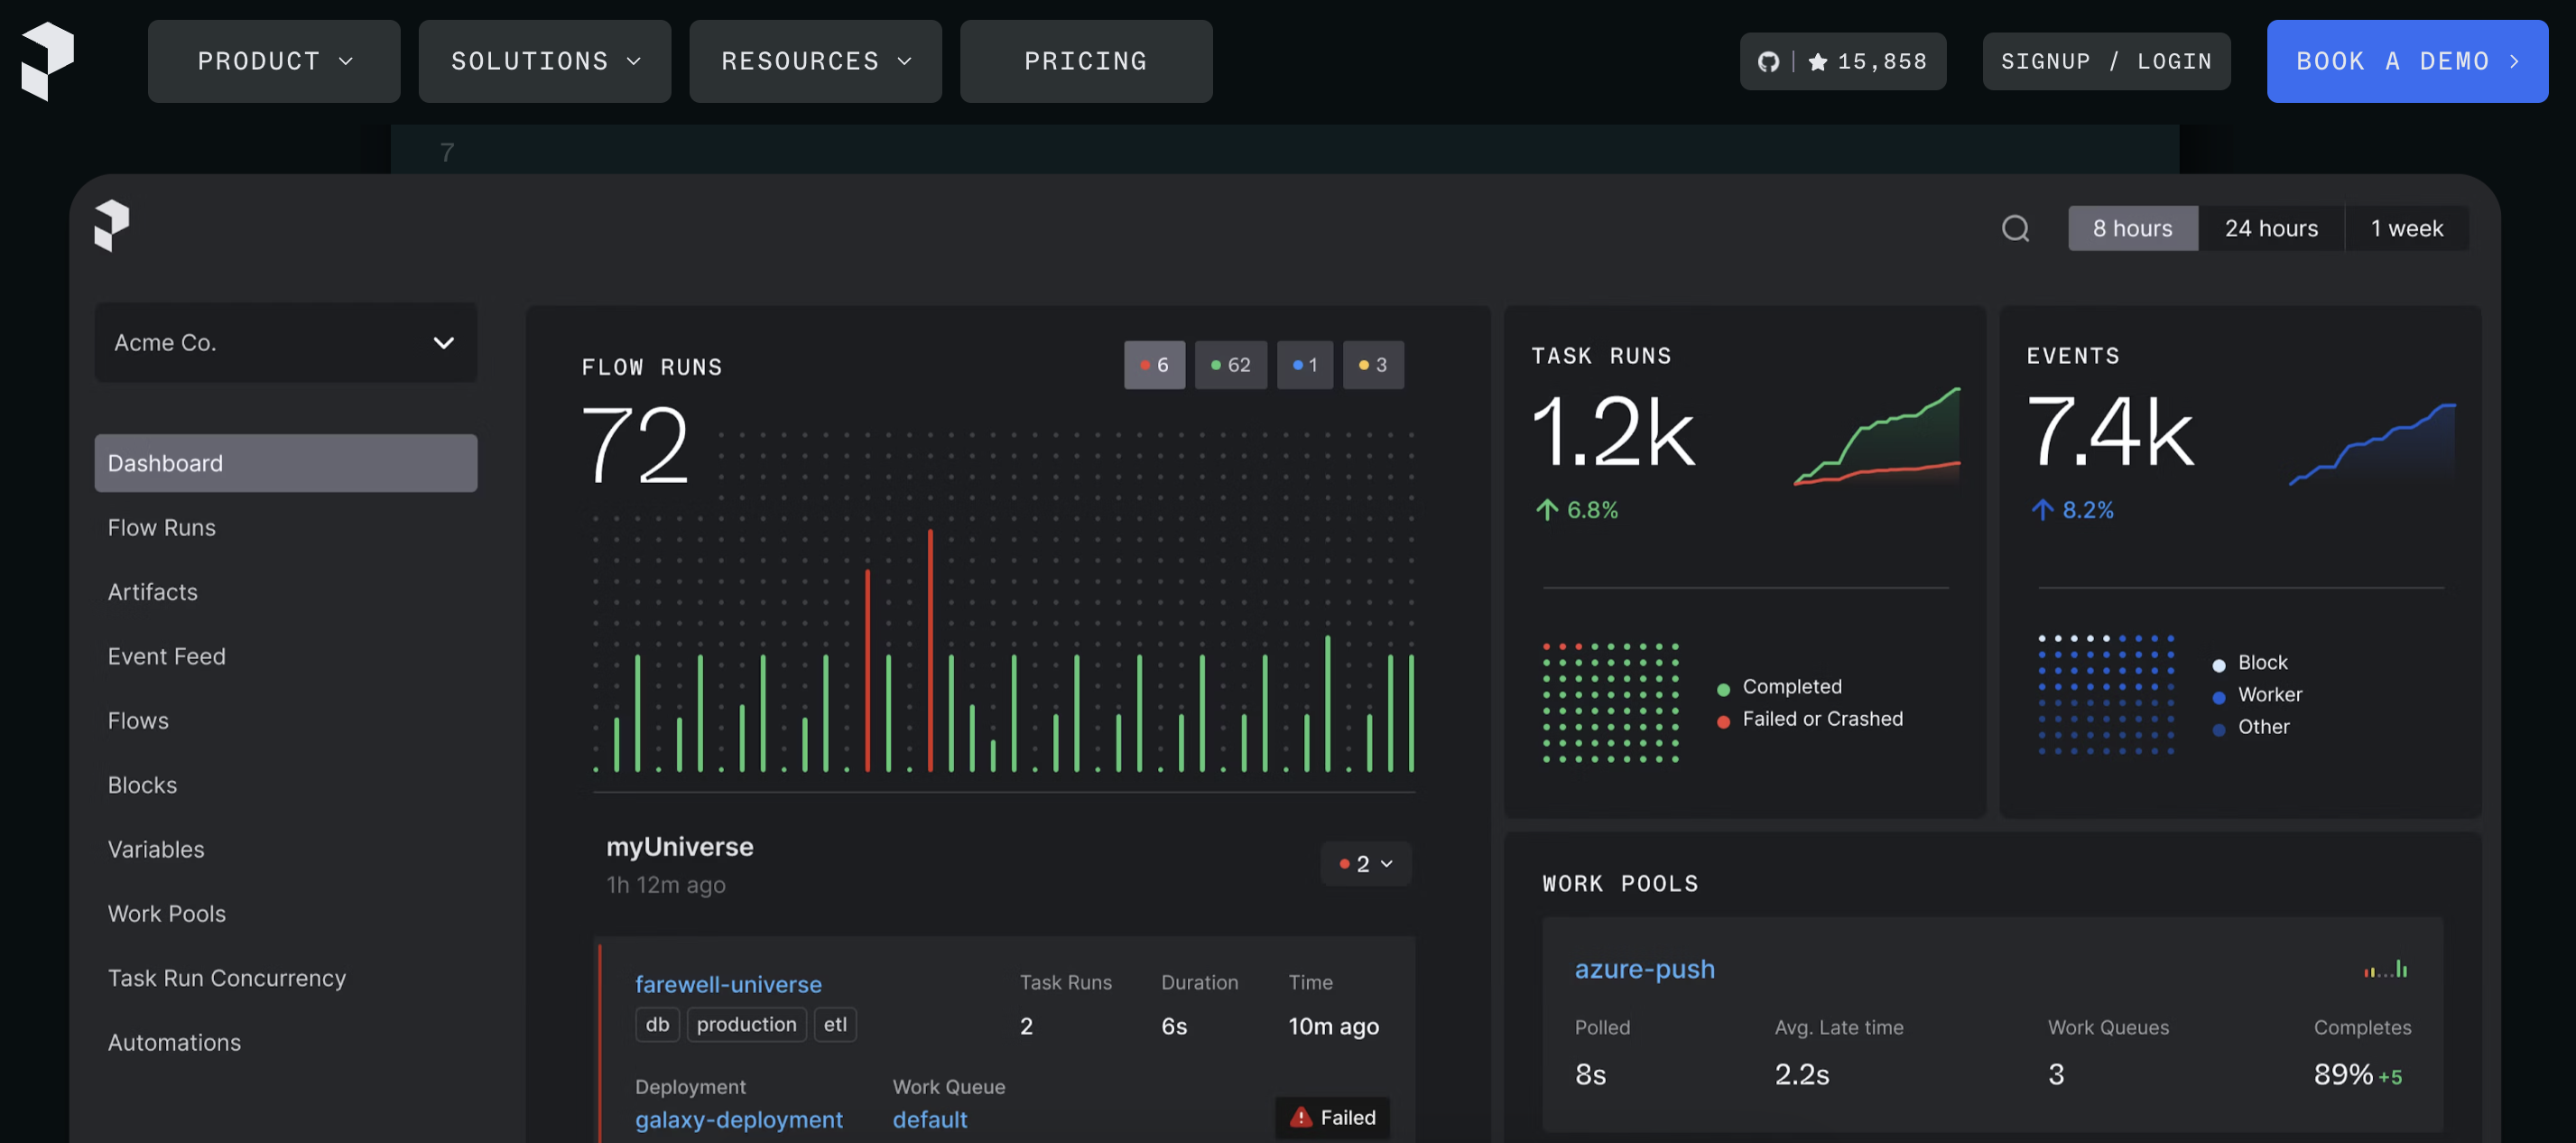Expand the myUniverse failed runs count dropdown
The width and height of the screenshot is (2576, 1143).
[x=1365, y=864]
